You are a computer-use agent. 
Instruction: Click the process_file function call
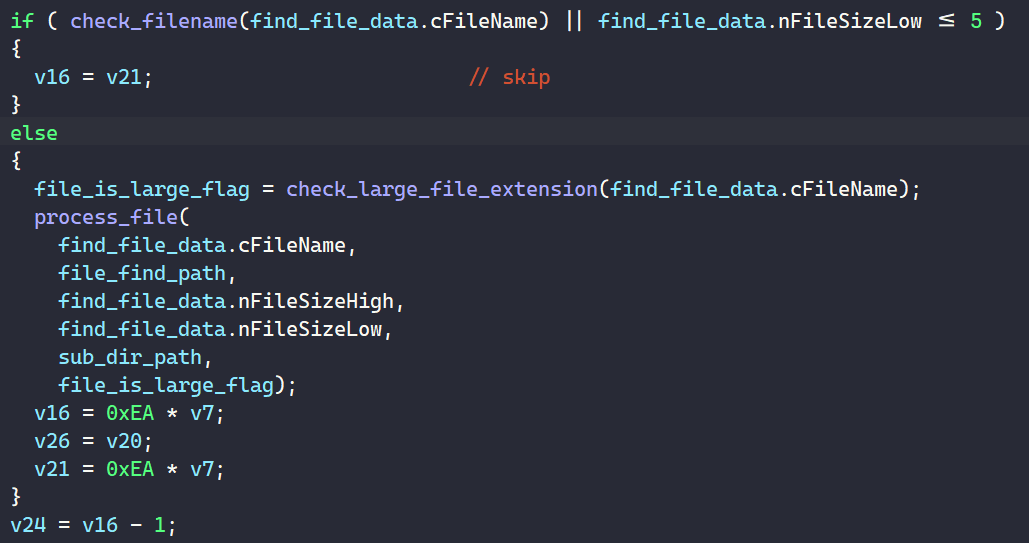pyautogui.click(x=106, y=217)
